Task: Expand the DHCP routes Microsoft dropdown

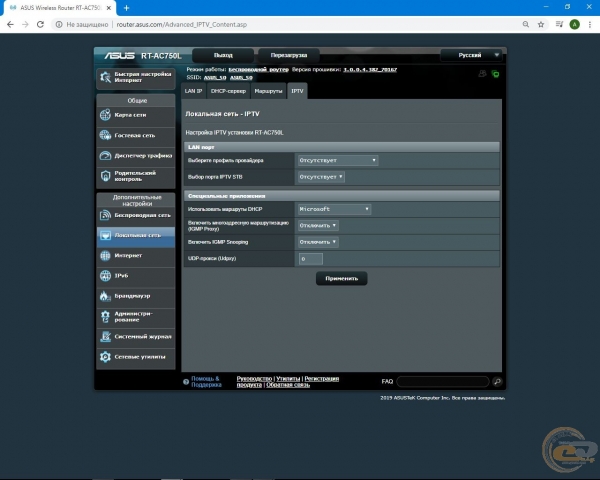Action: pyautogui.click(x=334, y=209)
